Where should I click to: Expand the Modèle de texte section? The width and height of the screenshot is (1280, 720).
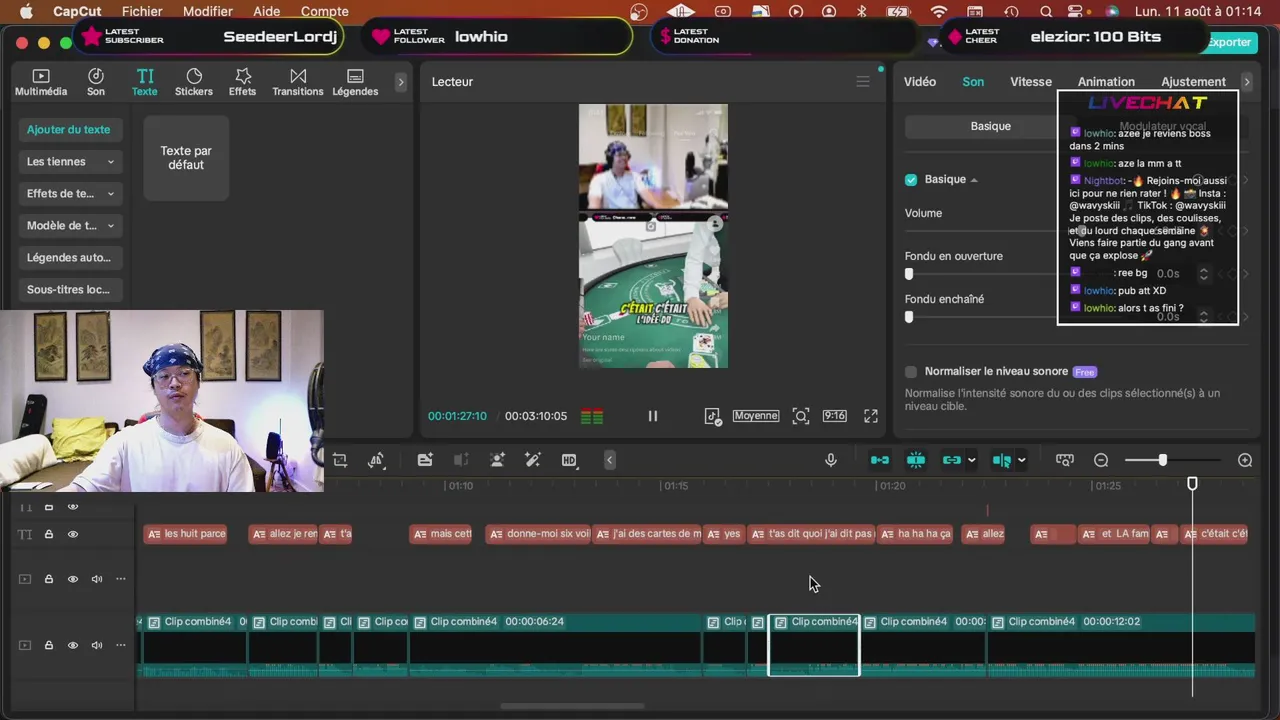pos(69,226)
